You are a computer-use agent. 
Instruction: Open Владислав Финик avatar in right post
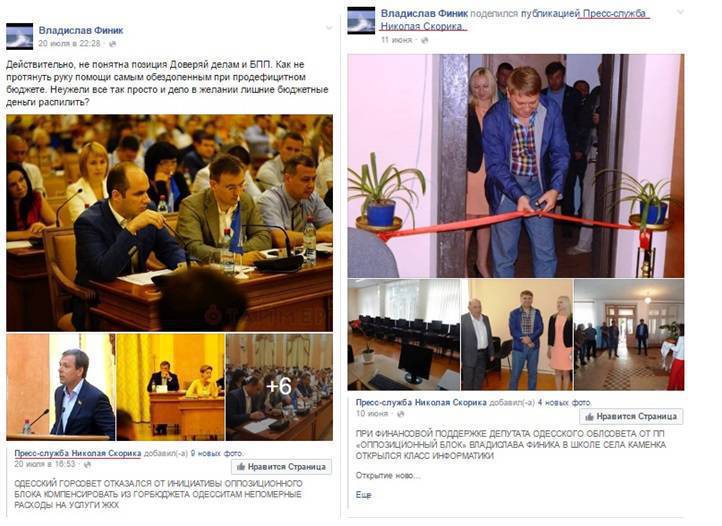tap(361, 21)
